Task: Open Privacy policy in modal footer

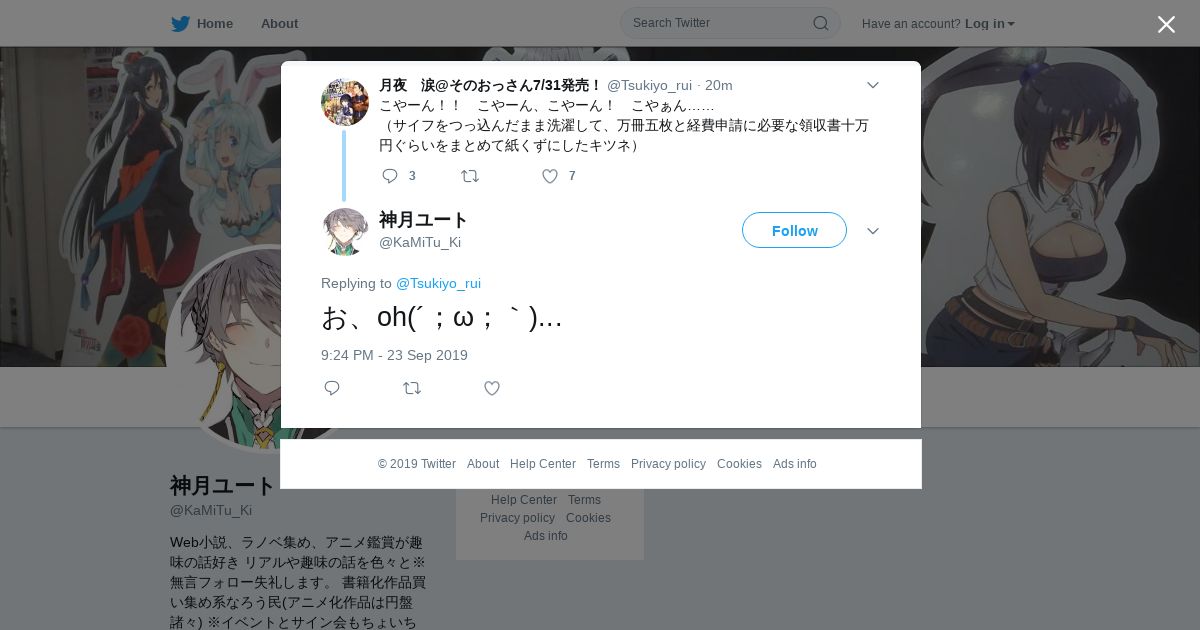Action: 668,464
